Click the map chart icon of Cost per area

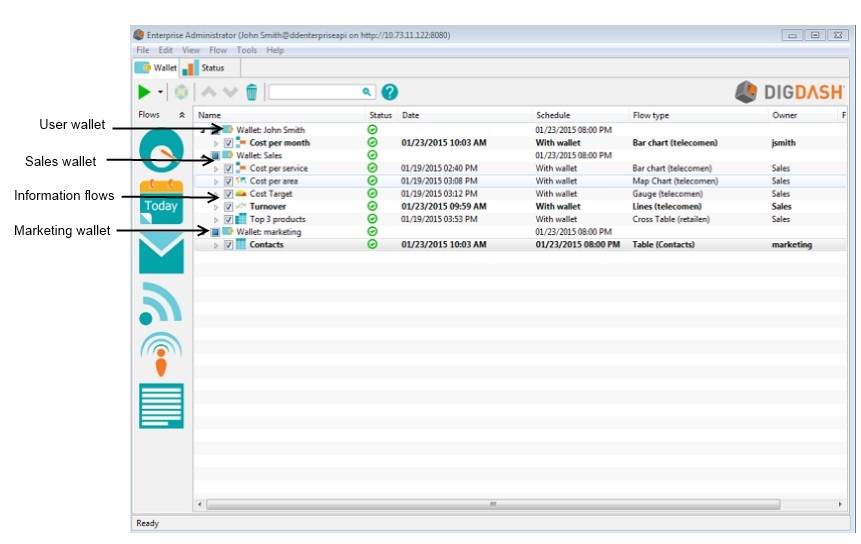(x=241, y=181)
